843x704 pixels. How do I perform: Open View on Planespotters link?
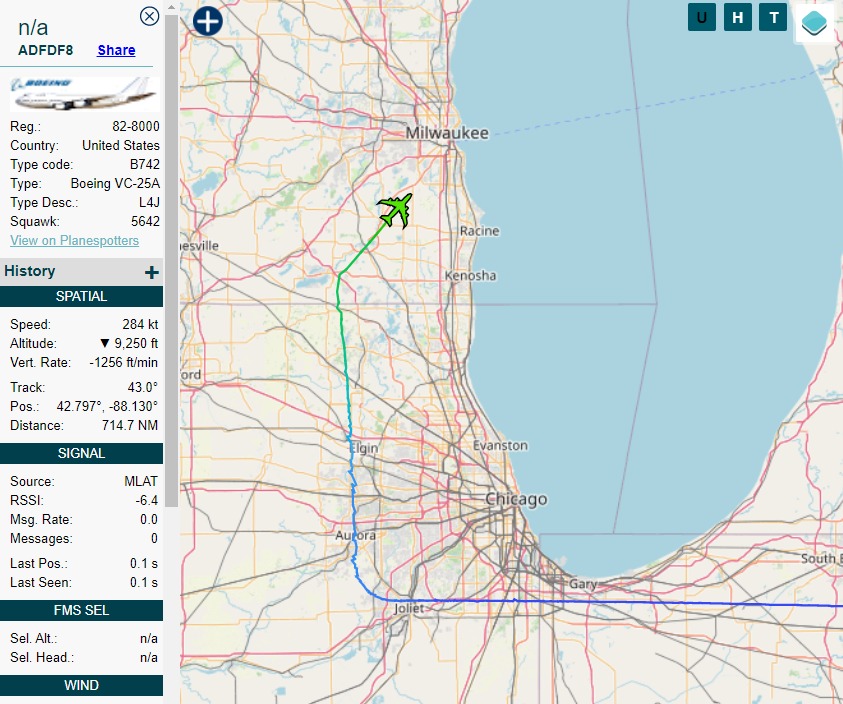point(74,240)
